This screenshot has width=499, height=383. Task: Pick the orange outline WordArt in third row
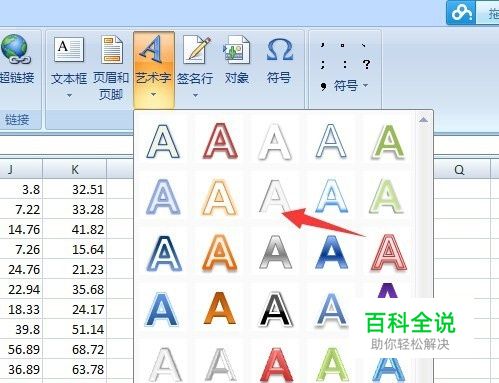click(x=220, y=253)
